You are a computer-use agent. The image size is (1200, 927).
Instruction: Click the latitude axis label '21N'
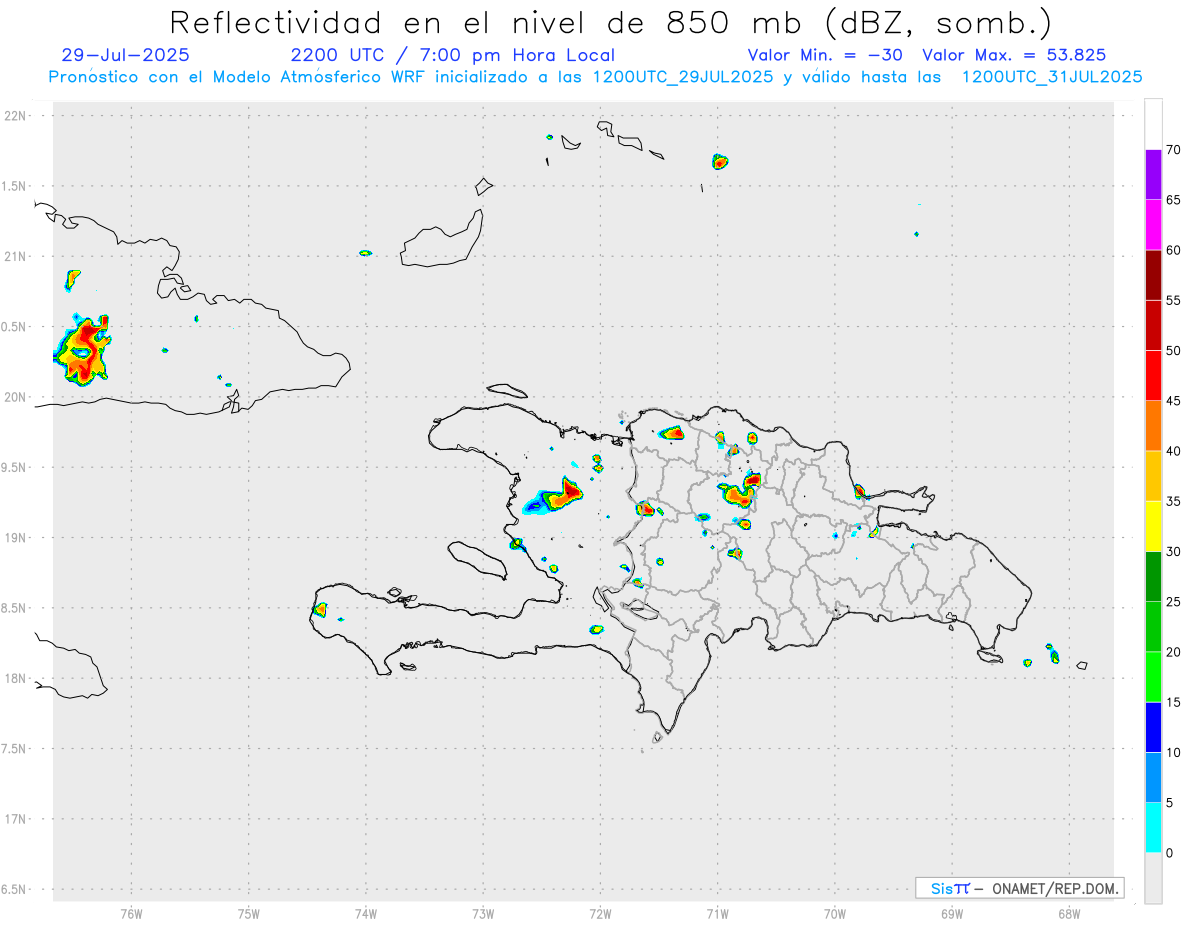[x=17, y=256]
